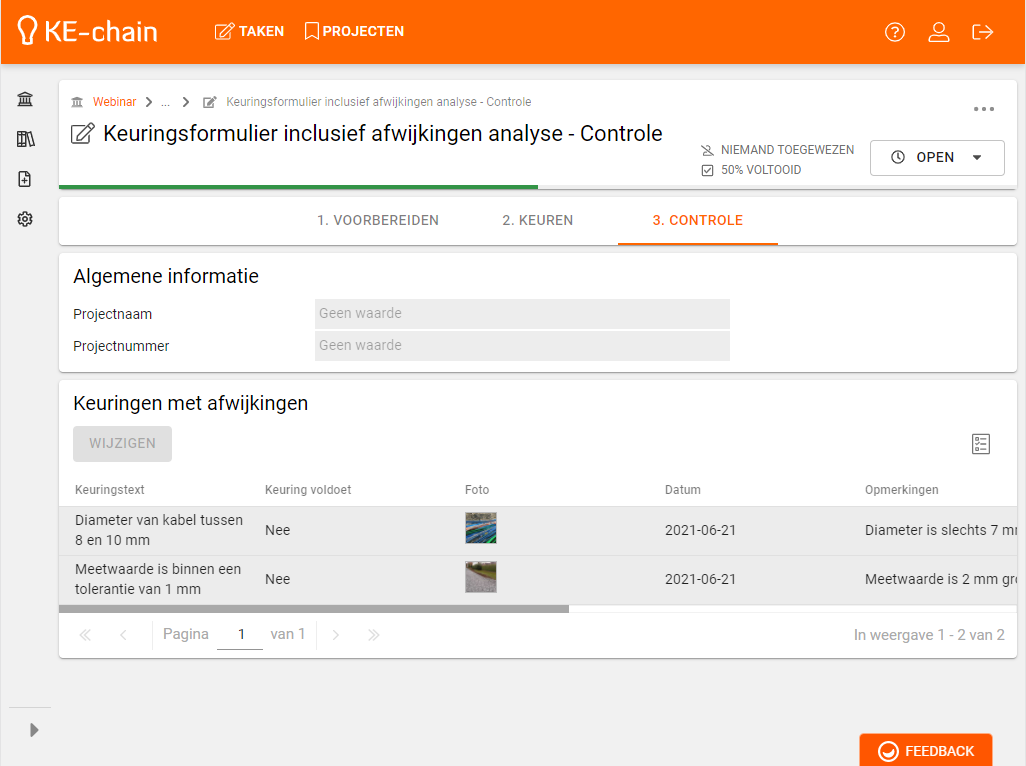1026x766 pixels.
Task: Switch to the 1. VOORBEREIDEN tab
Action: (378, 221)
